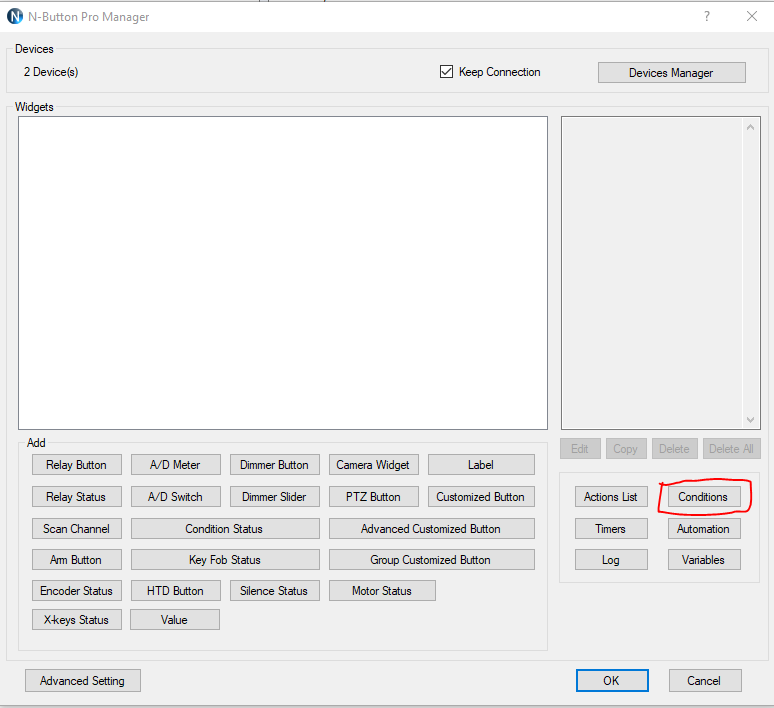The height and width of the screenshot is (708, 774).
Task: Click the Cancel button
Action: (x=705, y=681)
